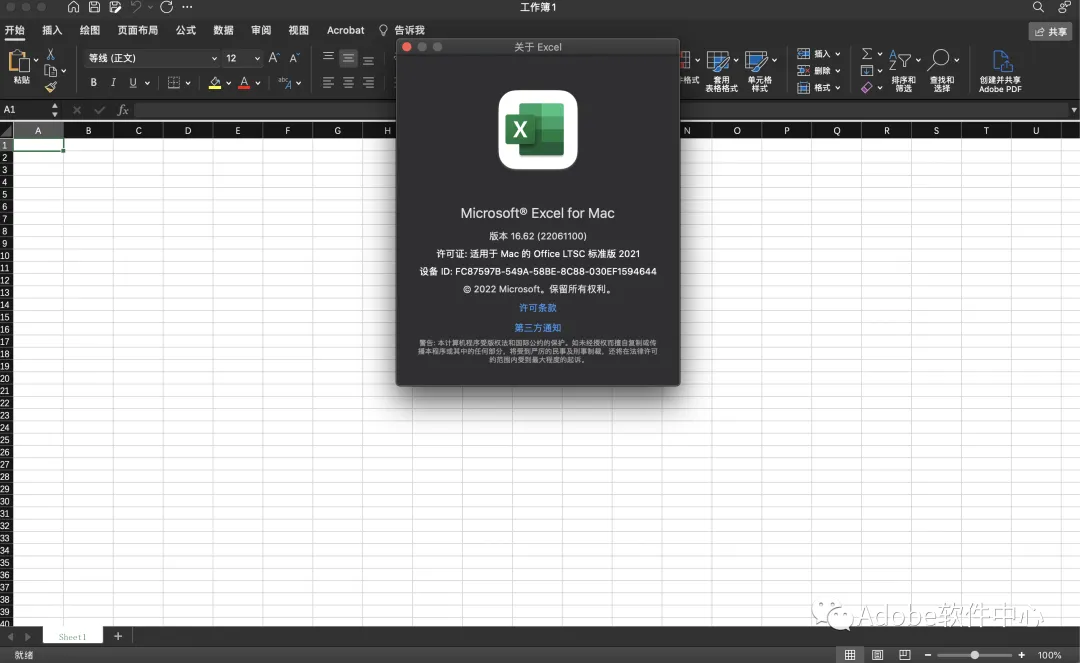
Task: Click the fx insert function icon
Action: click(x=123, y=109)
